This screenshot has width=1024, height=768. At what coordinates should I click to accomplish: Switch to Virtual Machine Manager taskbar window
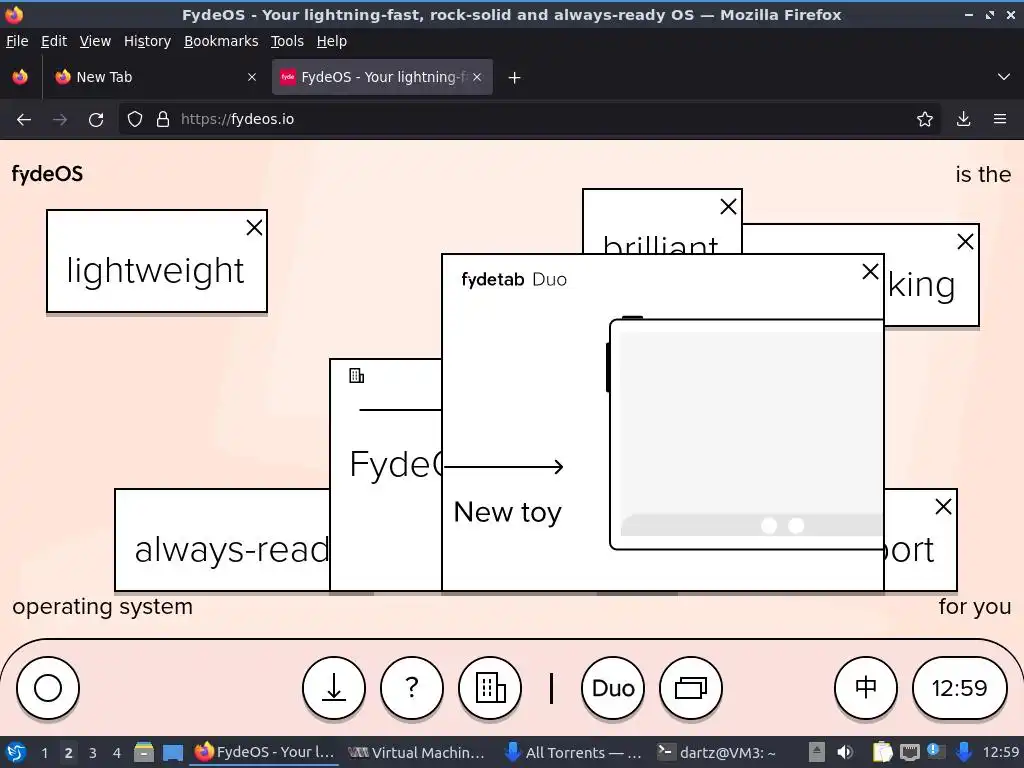tap(418, 752)
